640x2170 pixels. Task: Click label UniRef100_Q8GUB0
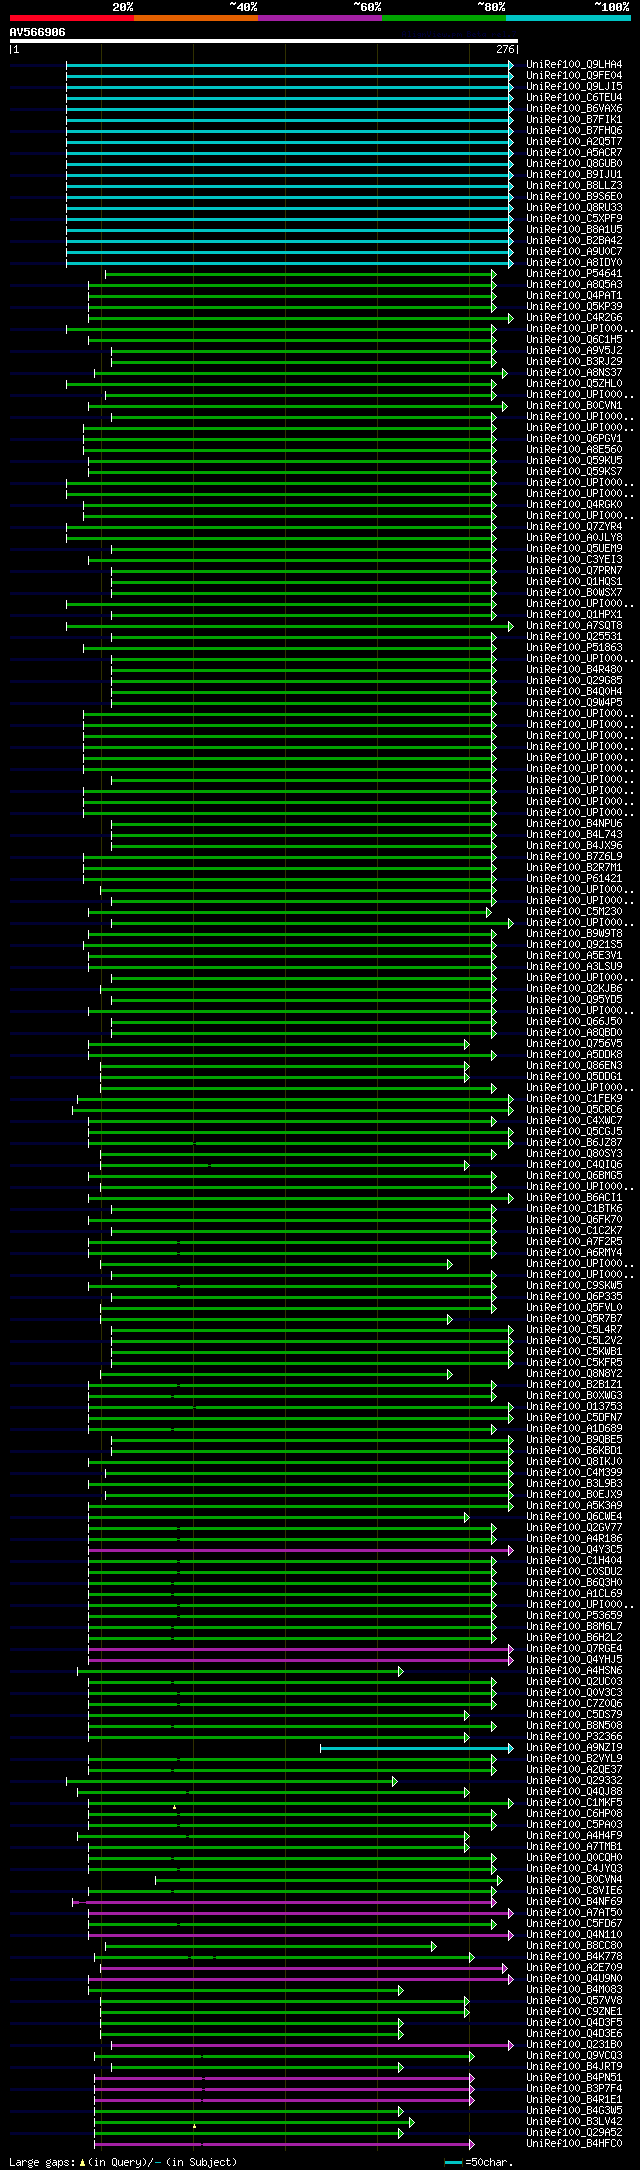574,164
